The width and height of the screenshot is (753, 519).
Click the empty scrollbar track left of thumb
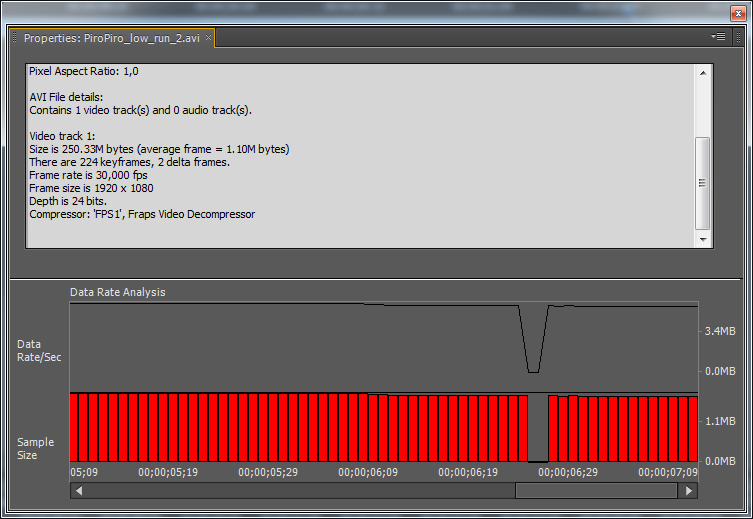(x=301, y=491)
